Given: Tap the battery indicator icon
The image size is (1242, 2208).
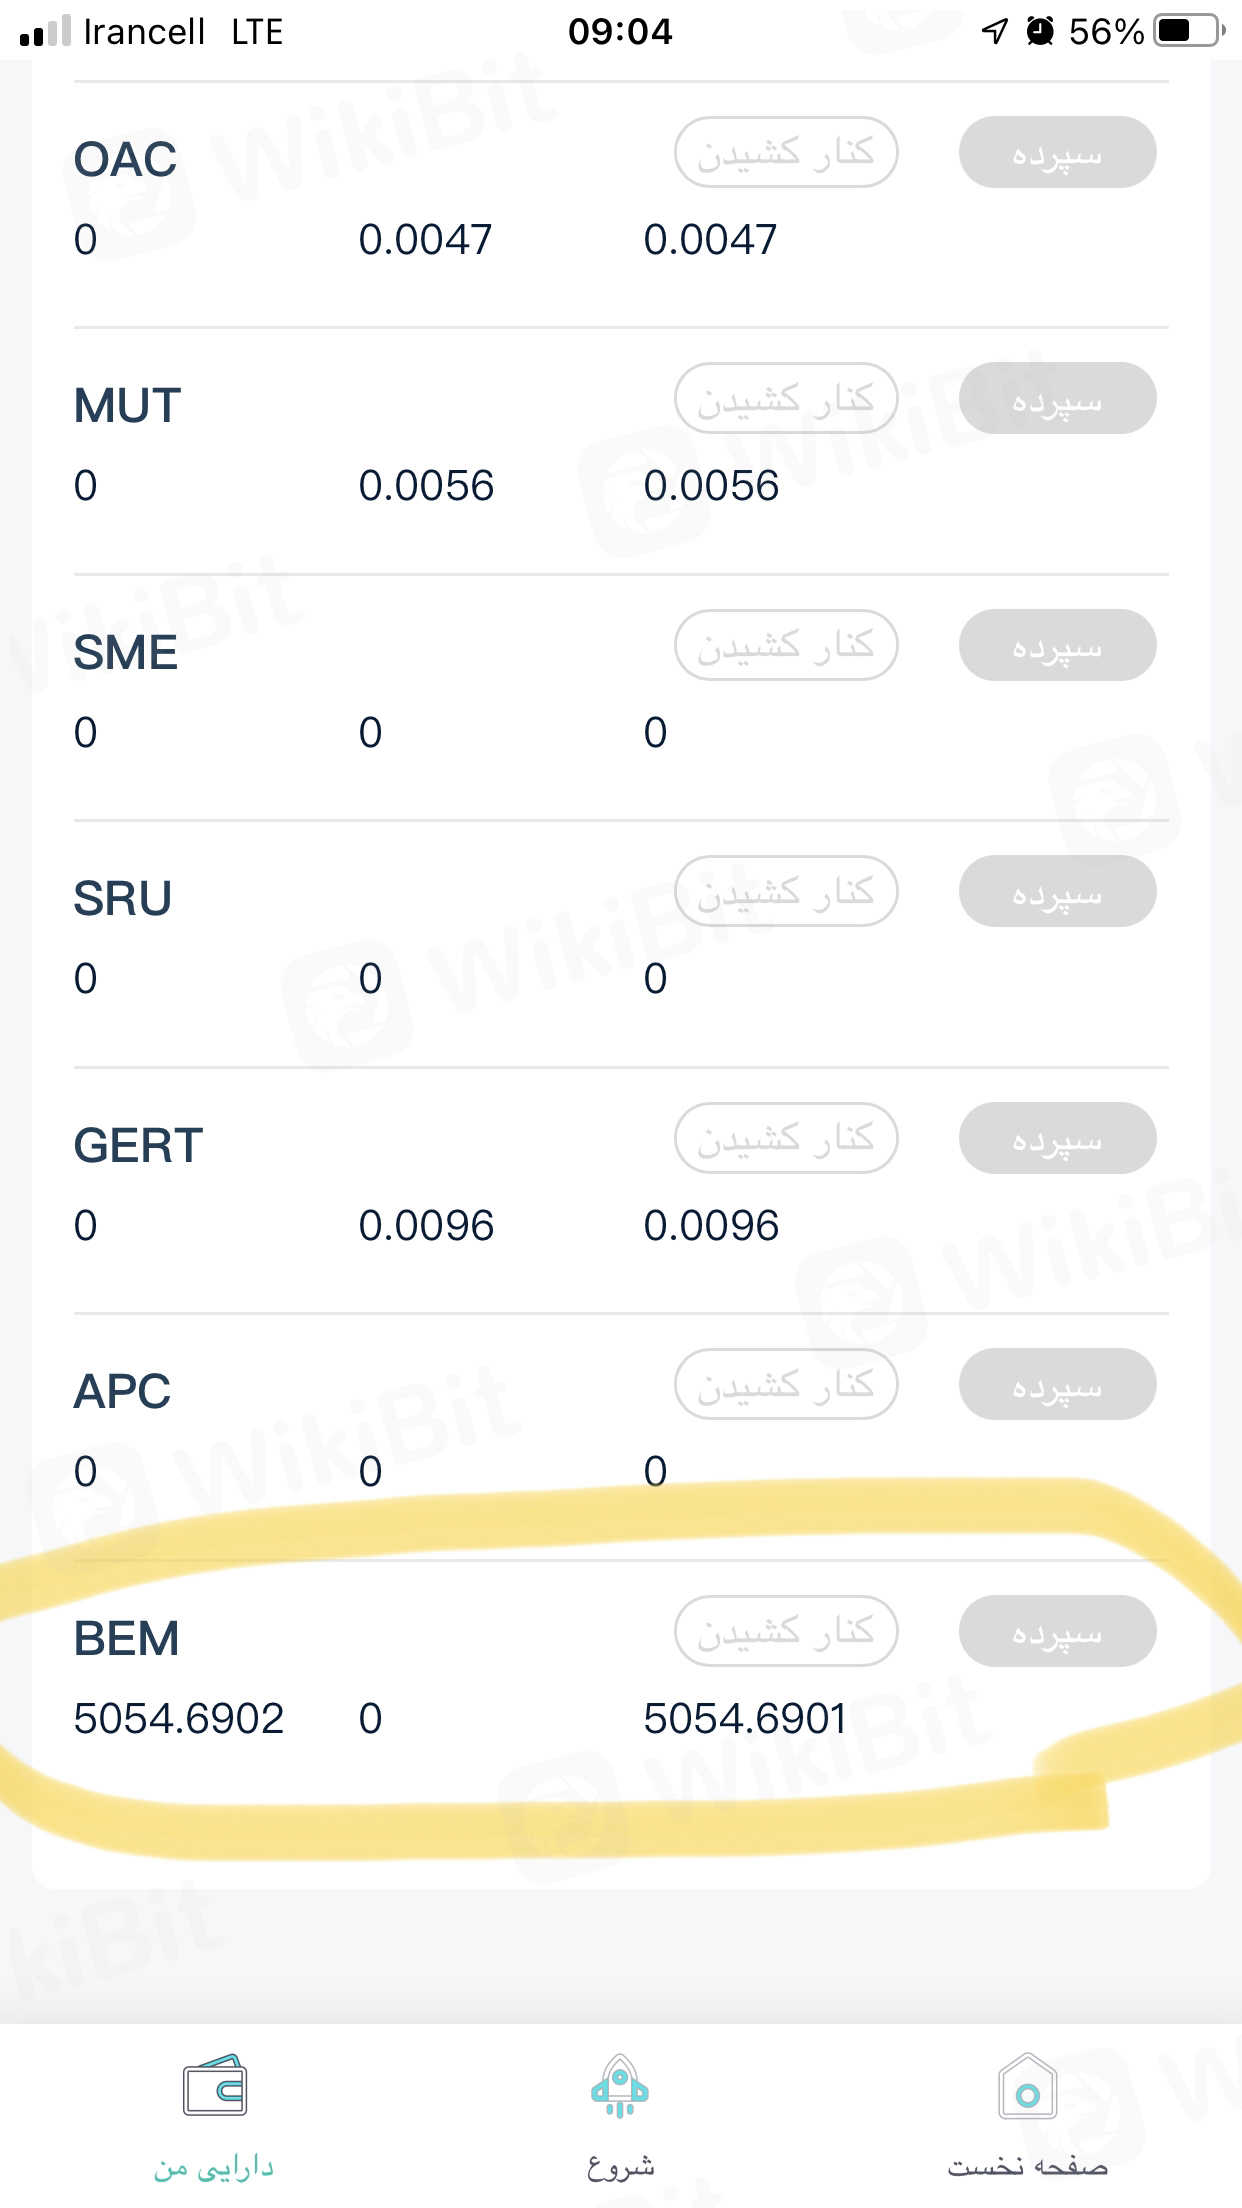Looking at the screenshot, I should tap(1188, 32).
